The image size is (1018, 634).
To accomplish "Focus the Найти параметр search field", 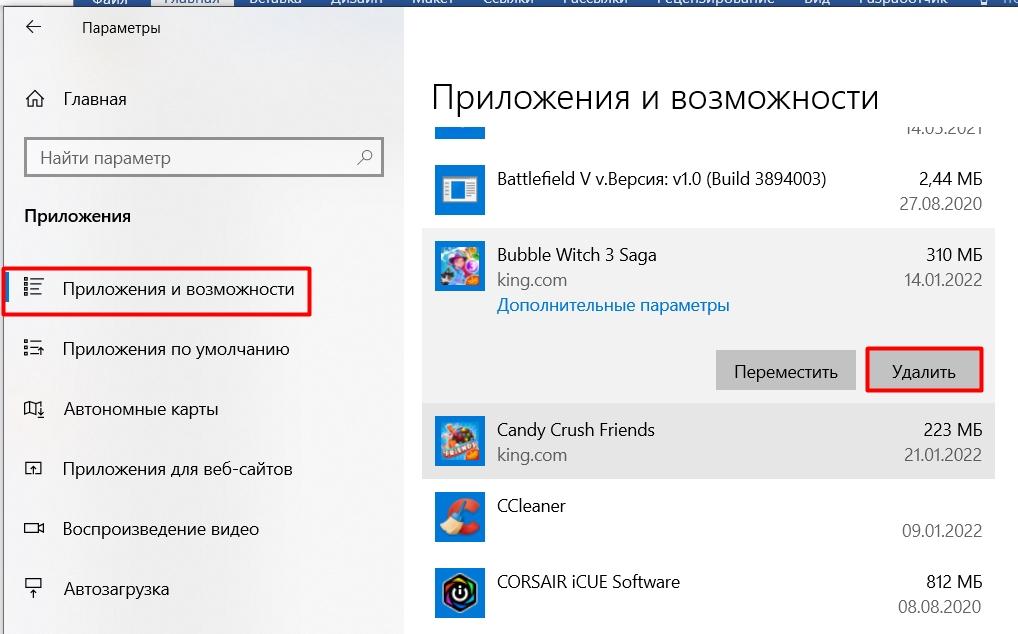I will [204, 157].
